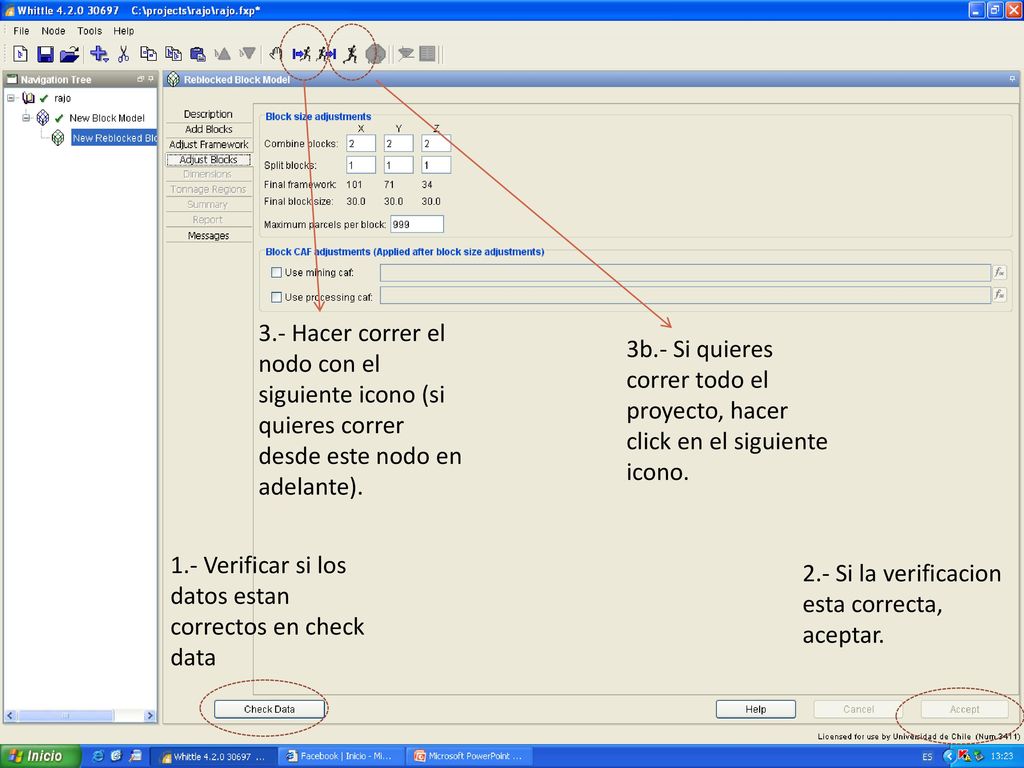Viewport: 1024px width, 768px height.
Task: Switch to the Add Blocks tab
Action: (x=208, y=129)
